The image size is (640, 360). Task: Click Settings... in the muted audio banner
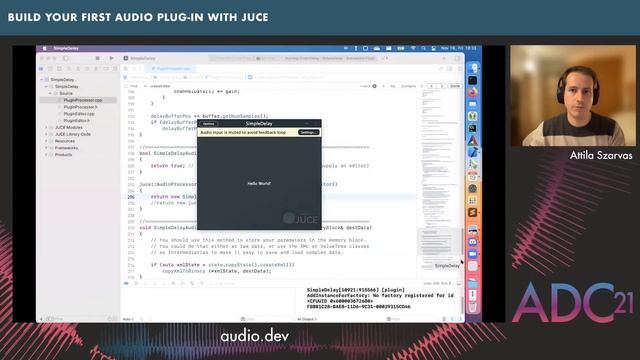pyautogui.click(x=309, y=132)
